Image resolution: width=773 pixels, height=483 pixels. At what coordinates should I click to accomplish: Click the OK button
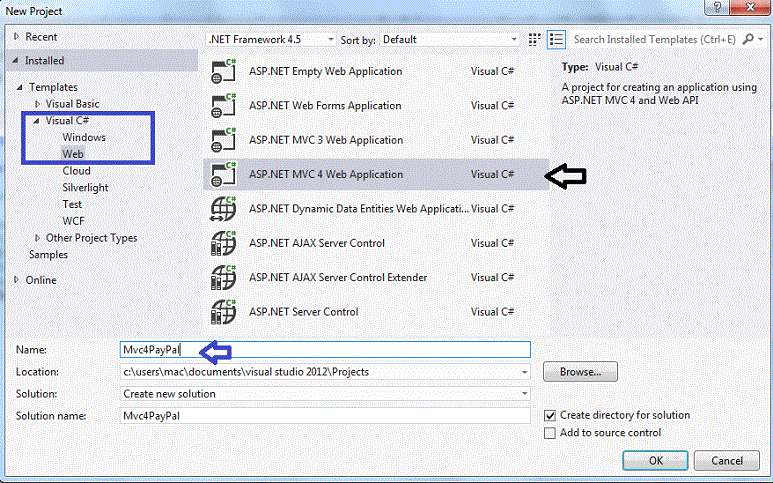655,461
